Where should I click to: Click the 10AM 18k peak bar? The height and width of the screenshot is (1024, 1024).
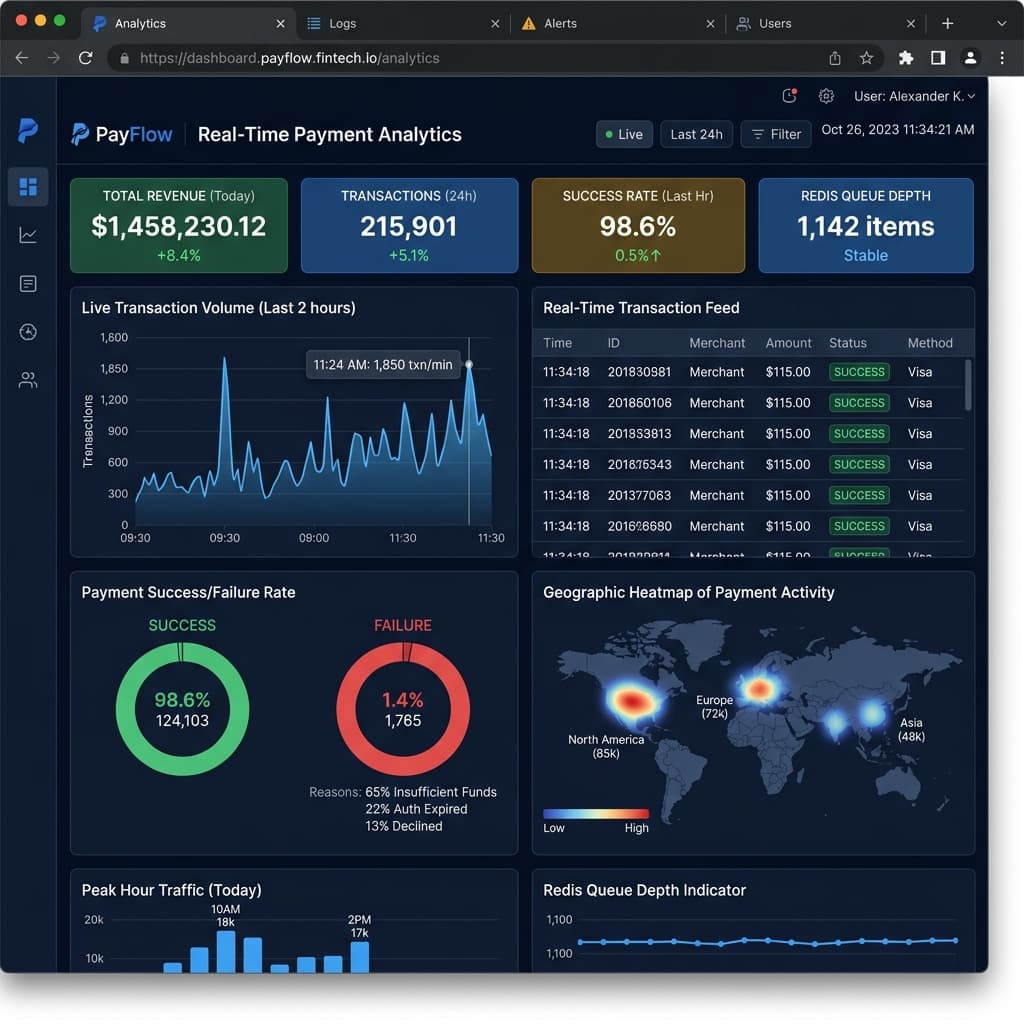click(226, 952)
